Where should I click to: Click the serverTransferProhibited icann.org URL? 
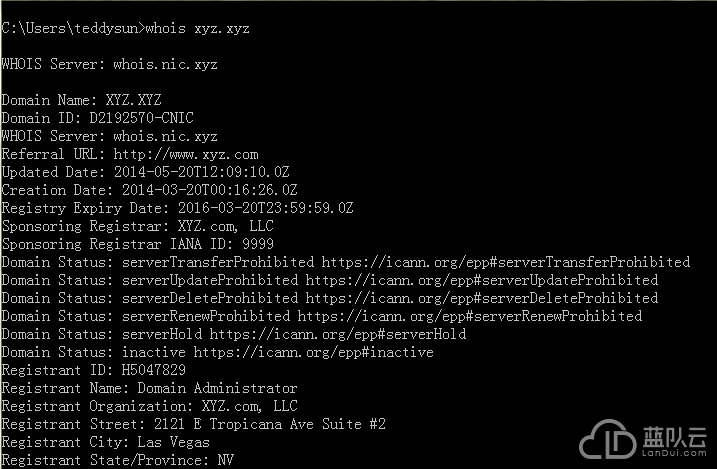(506, 262)
